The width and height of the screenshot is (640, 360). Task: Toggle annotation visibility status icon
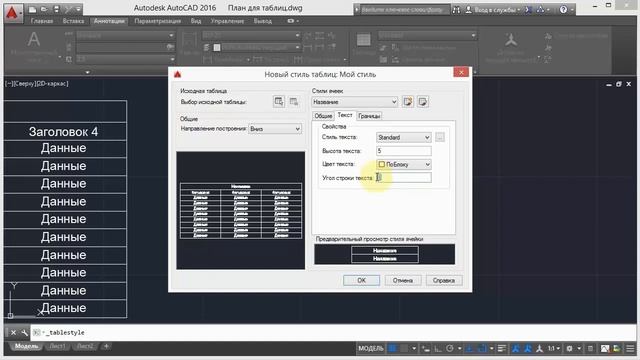(516, 348)
